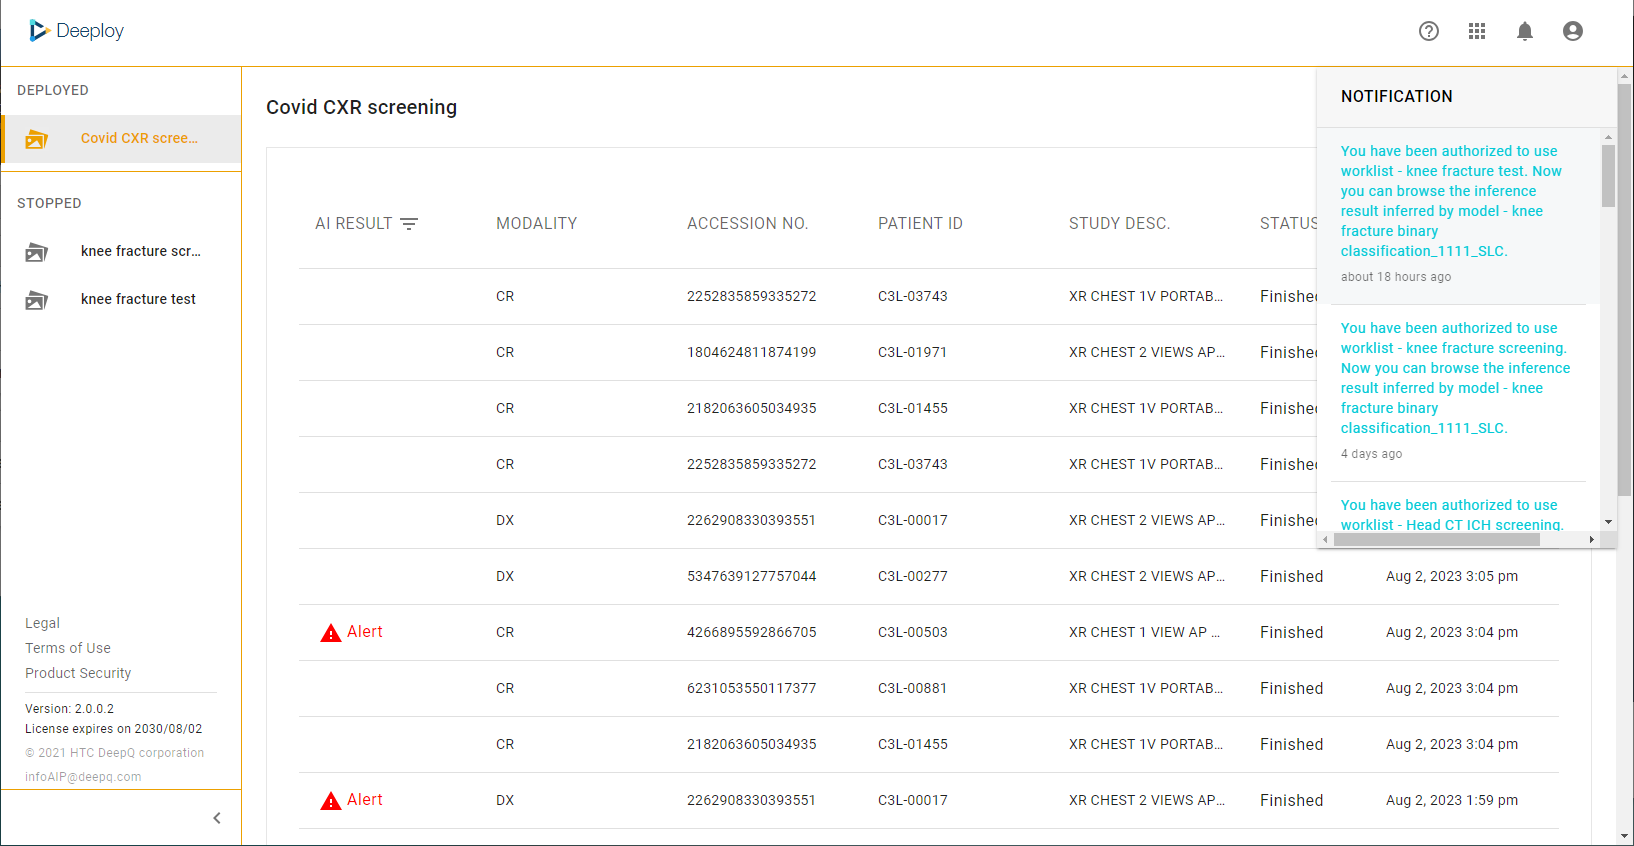The height and width of the screenshot is (846, 1634).
Task: Click the AI Result filter icon
Action: (x=409, y=224)
